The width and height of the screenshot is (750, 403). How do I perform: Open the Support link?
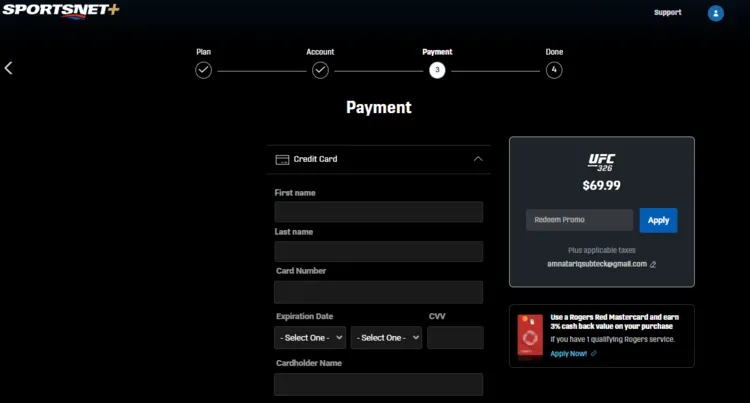point(667,13)
